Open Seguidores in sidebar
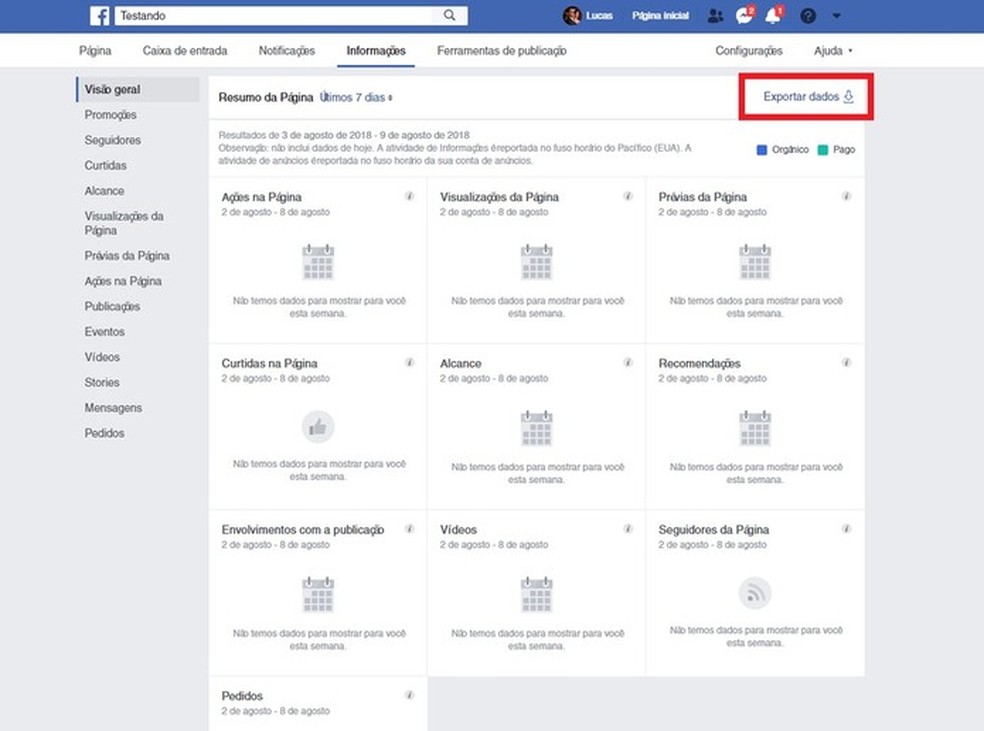The width and height of the screenshot is (984, 731). click(112, 140)
